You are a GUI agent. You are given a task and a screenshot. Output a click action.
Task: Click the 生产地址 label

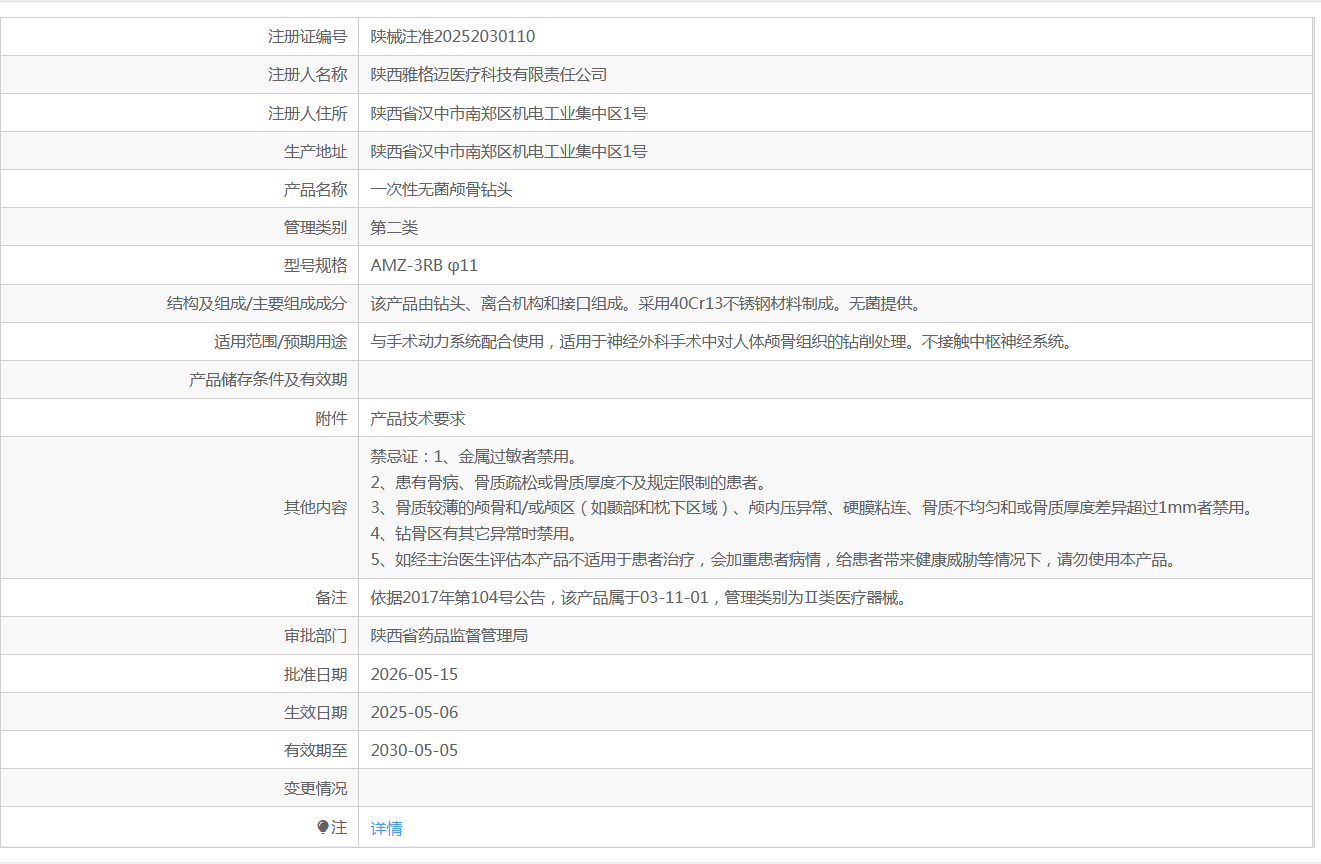point(316,151)
